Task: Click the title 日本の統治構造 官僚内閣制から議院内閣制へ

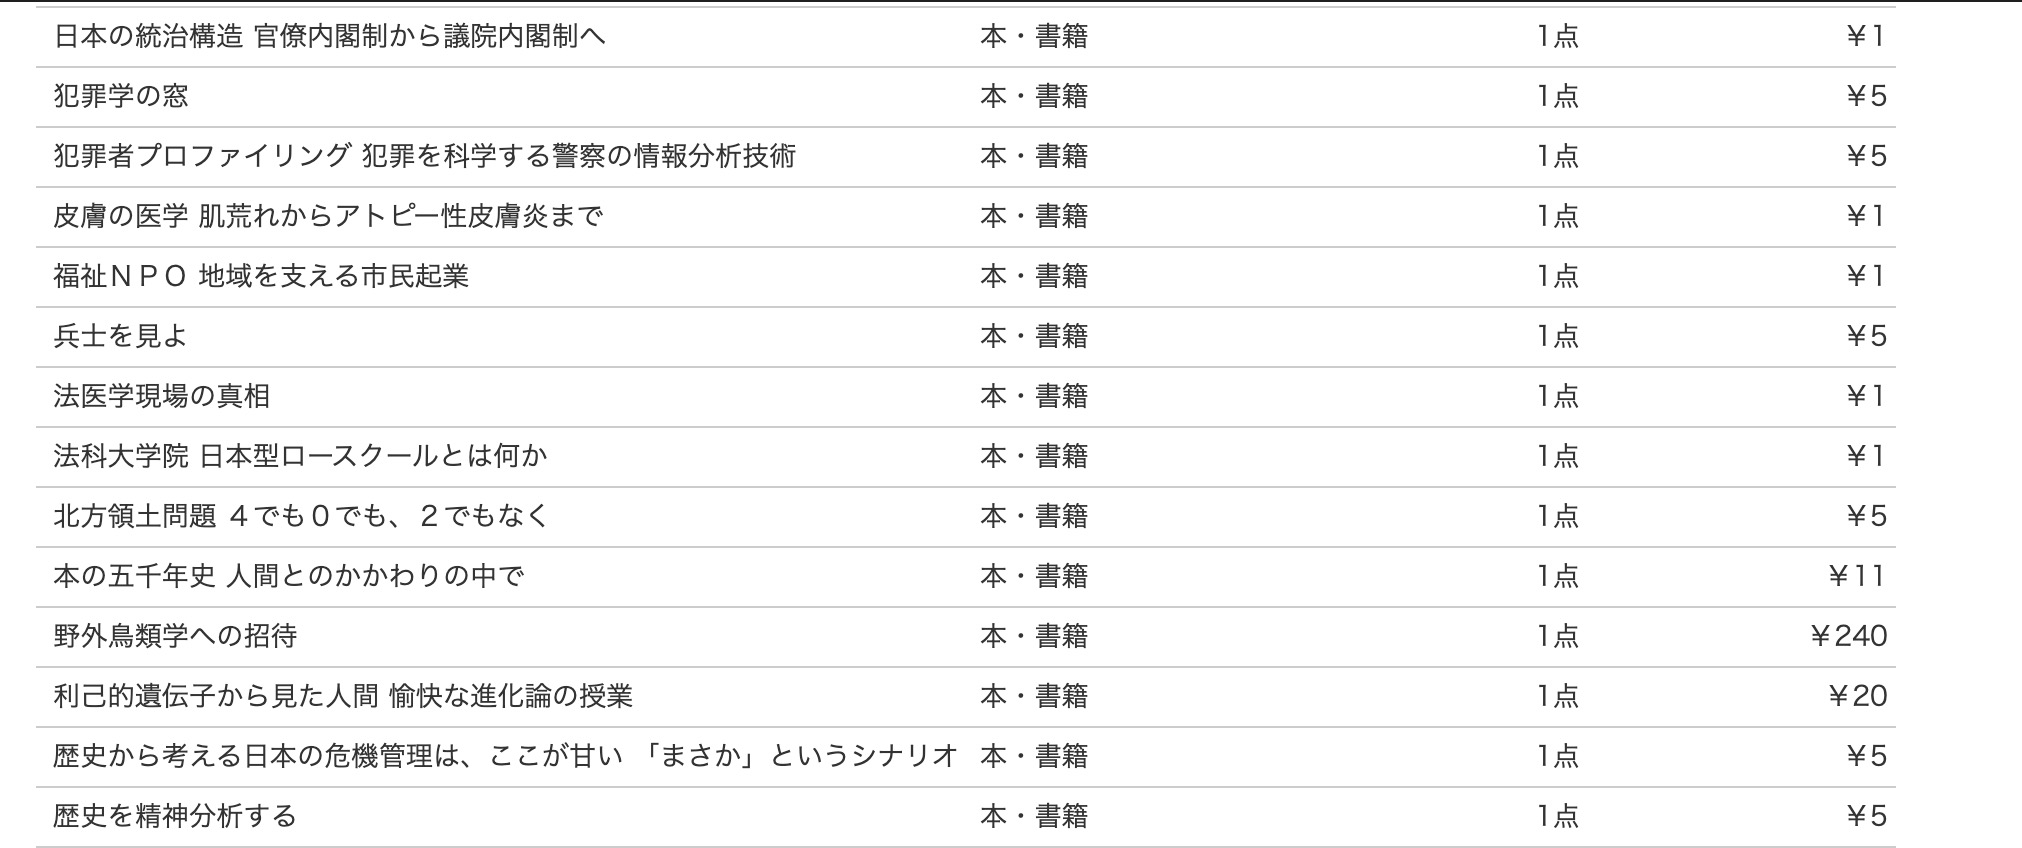Action: [x=329, y=37]
